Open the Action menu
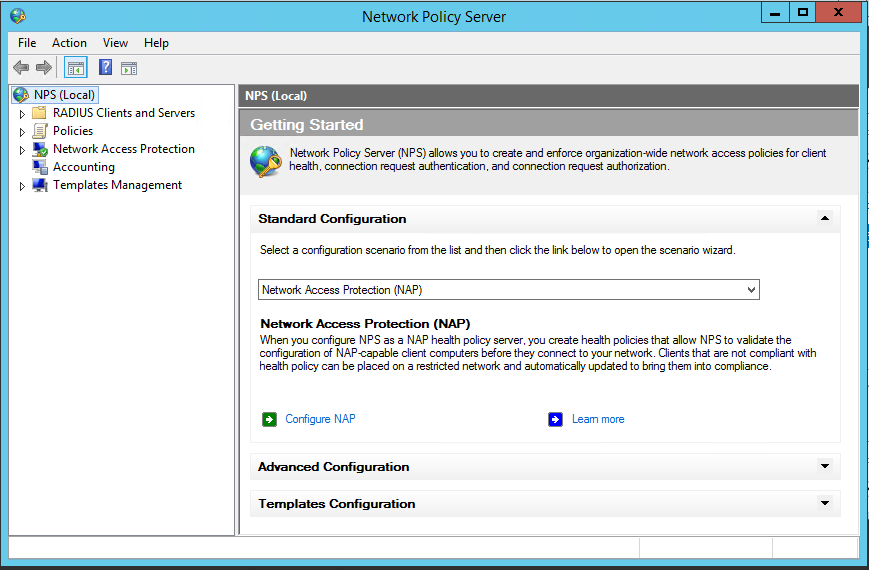869x570 pixels. point(69,43)
